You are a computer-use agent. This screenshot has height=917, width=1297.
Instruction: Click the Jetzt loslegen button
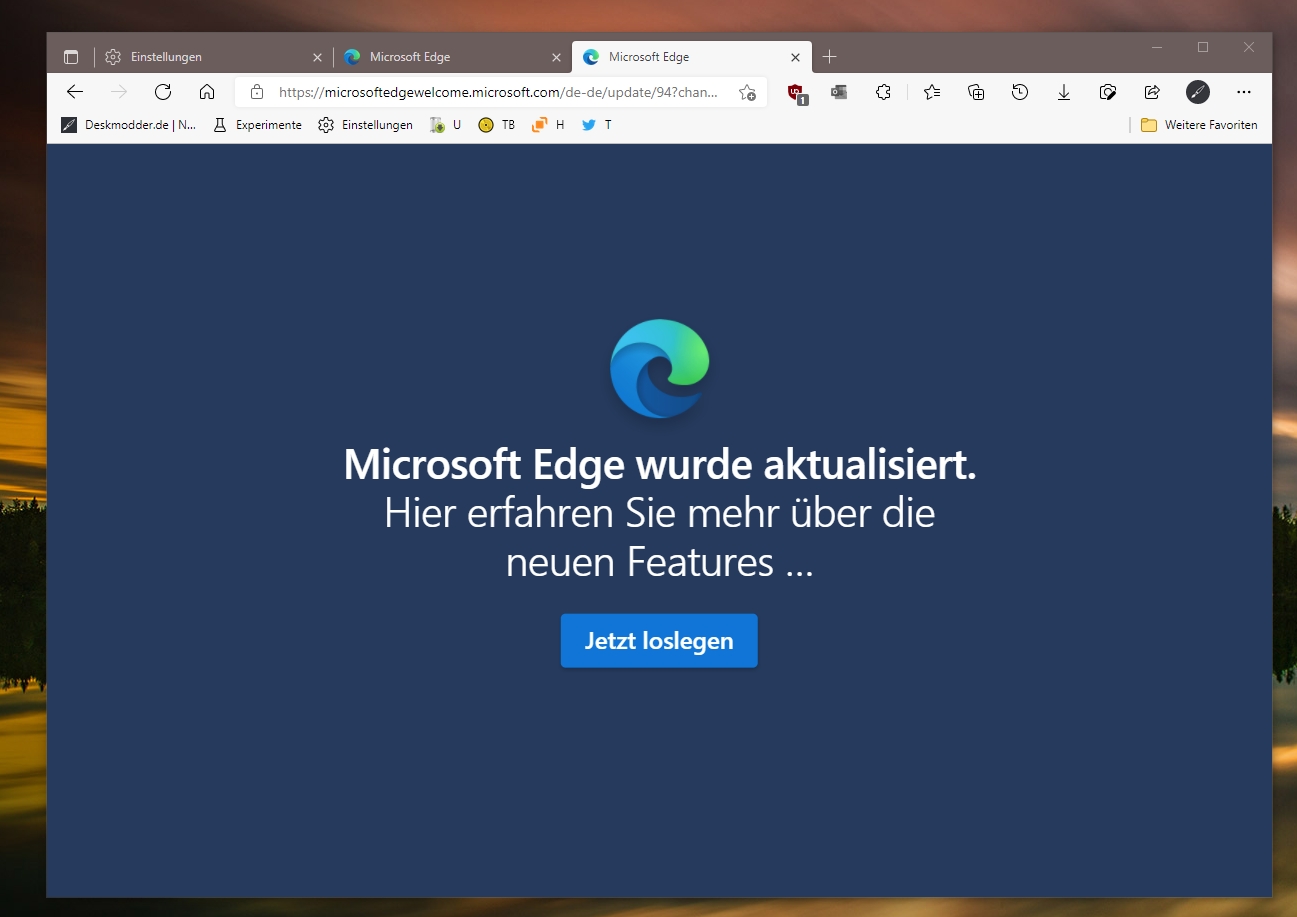coord(659,641)
